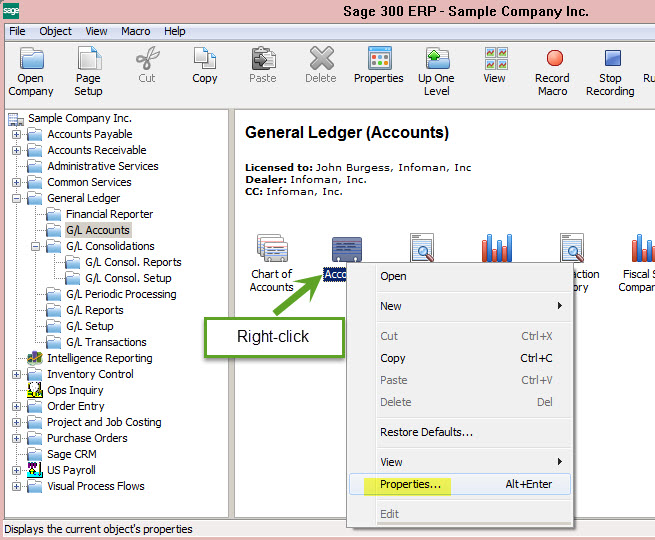The height and width of the screenshot is (540, 655).
Task: Click the US Payroll tree icon
Action: point(35,470)
